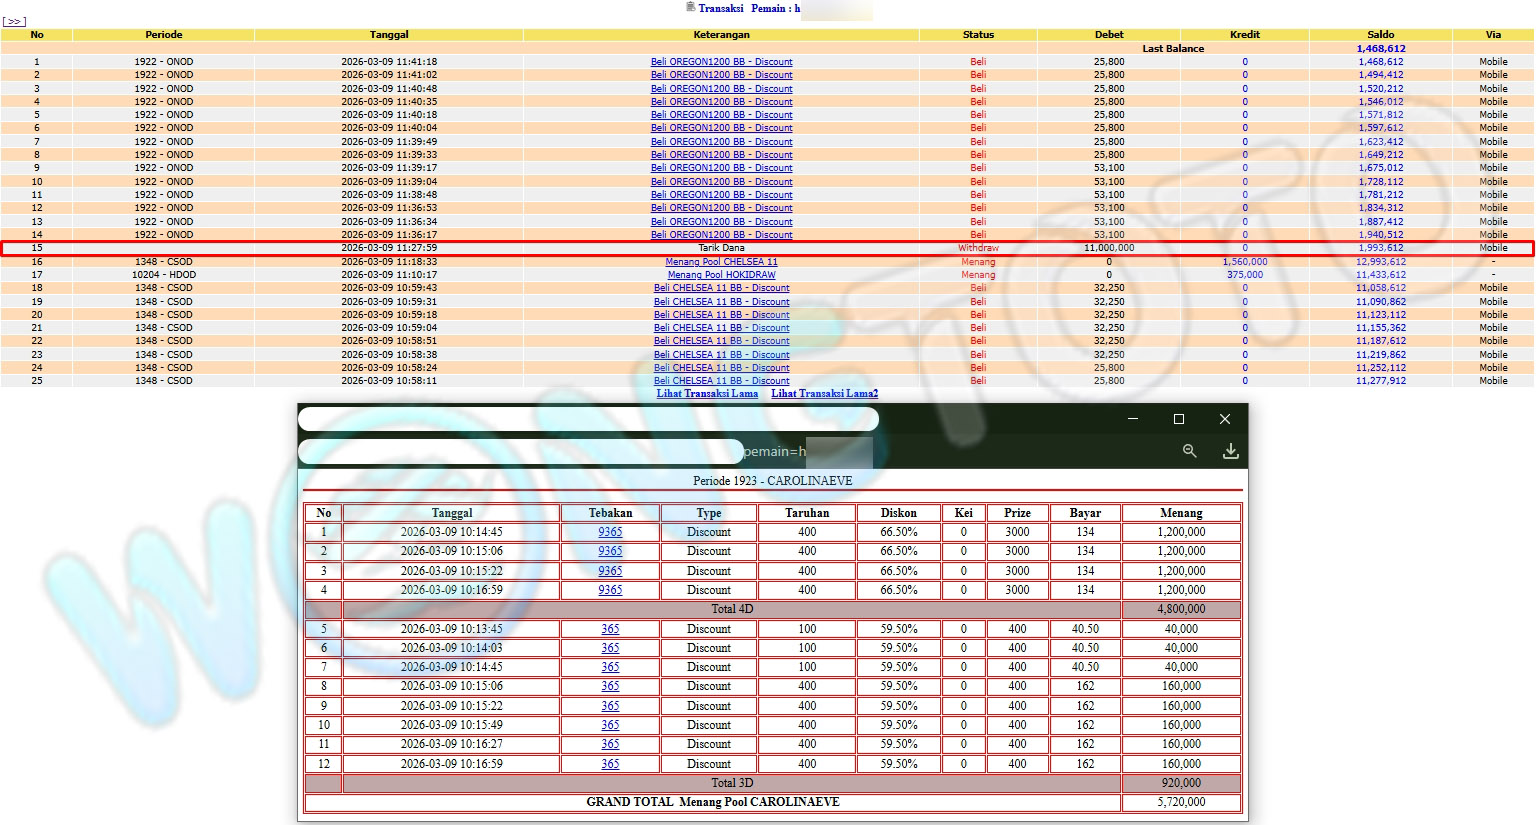Image resolution: width=1539 pixels, height=825 pixels.
Task: Open Menang Pool HOKIDRAW link
Action: point(721,275)
